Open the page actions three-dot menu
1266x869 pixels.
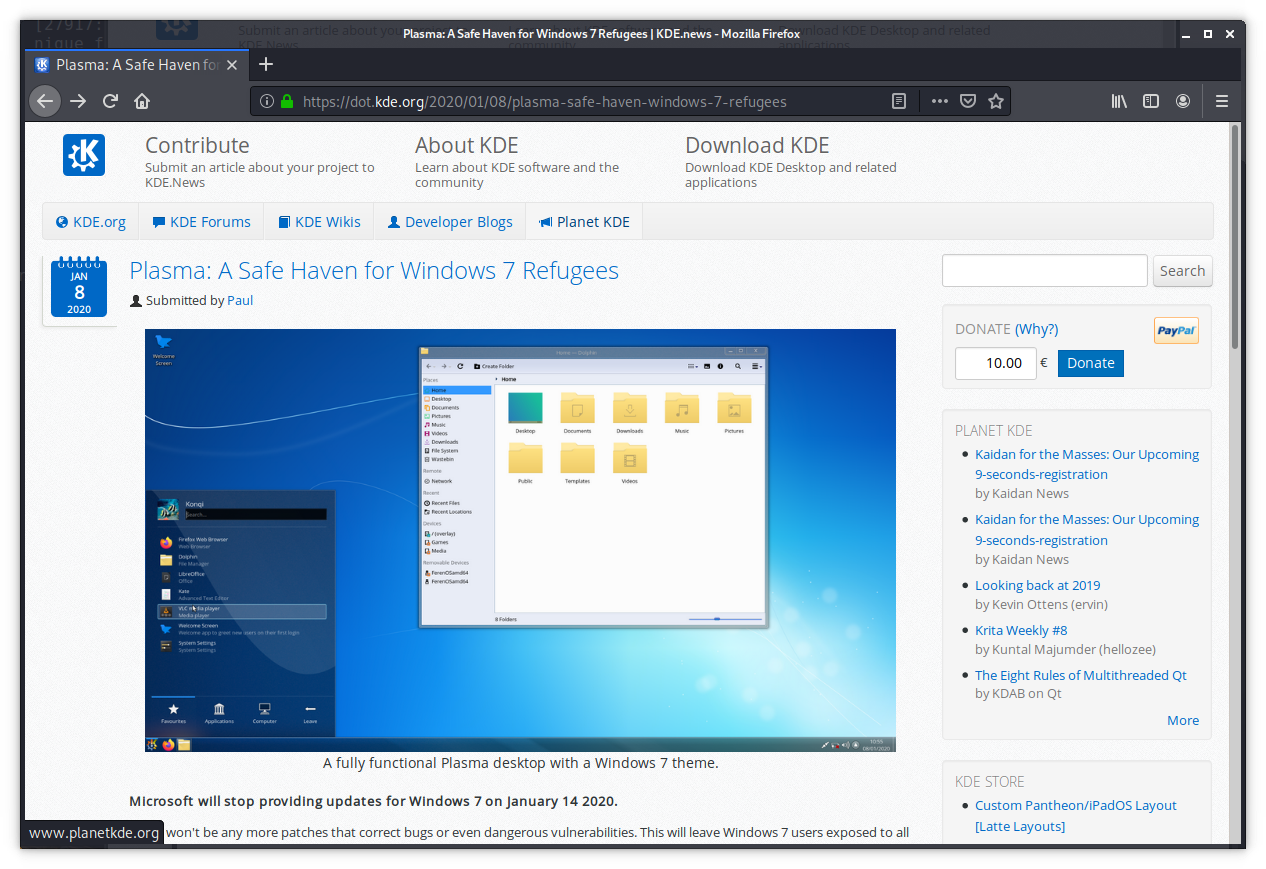[x=940, y=101]
